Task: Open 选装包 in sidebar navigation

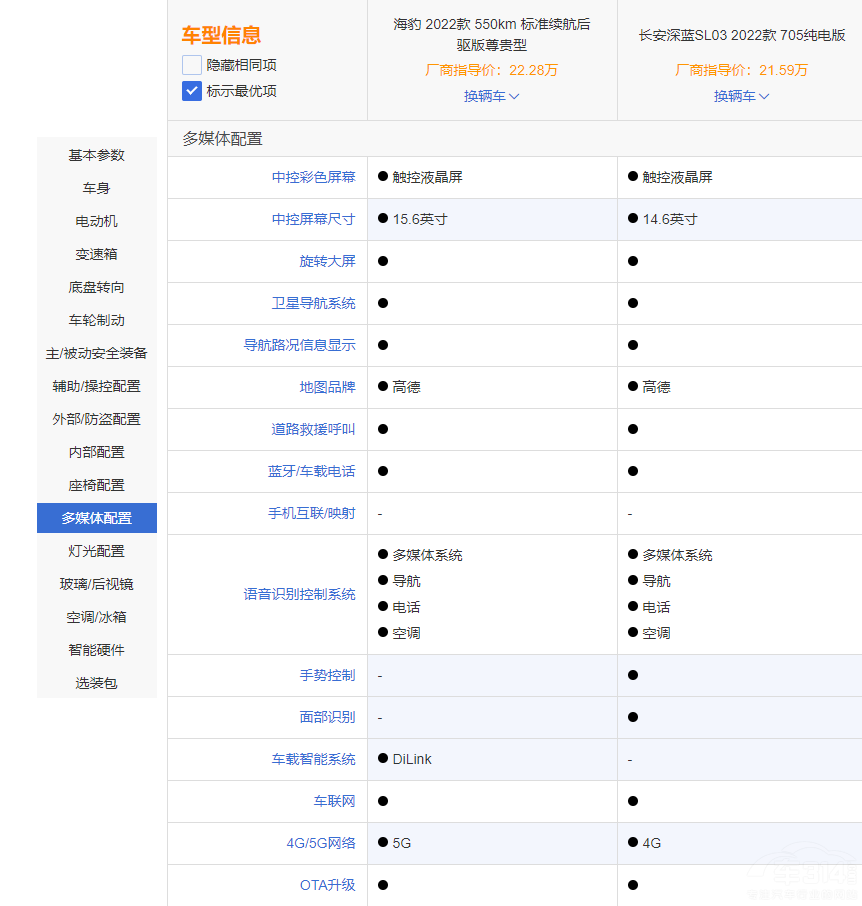Action: point(97,683)
